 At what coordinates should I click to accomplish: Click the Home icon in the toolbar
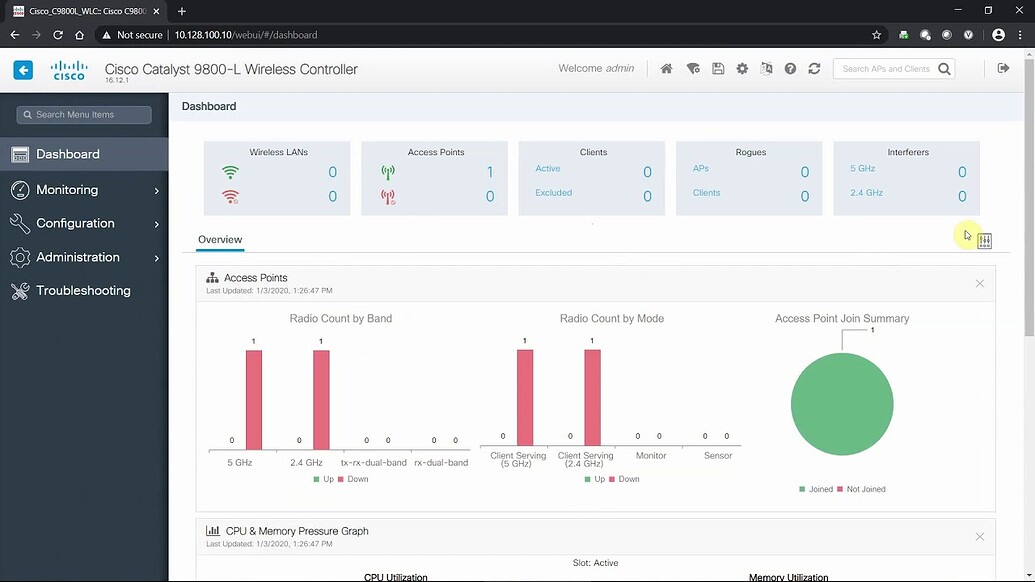(x=665, y=68)
